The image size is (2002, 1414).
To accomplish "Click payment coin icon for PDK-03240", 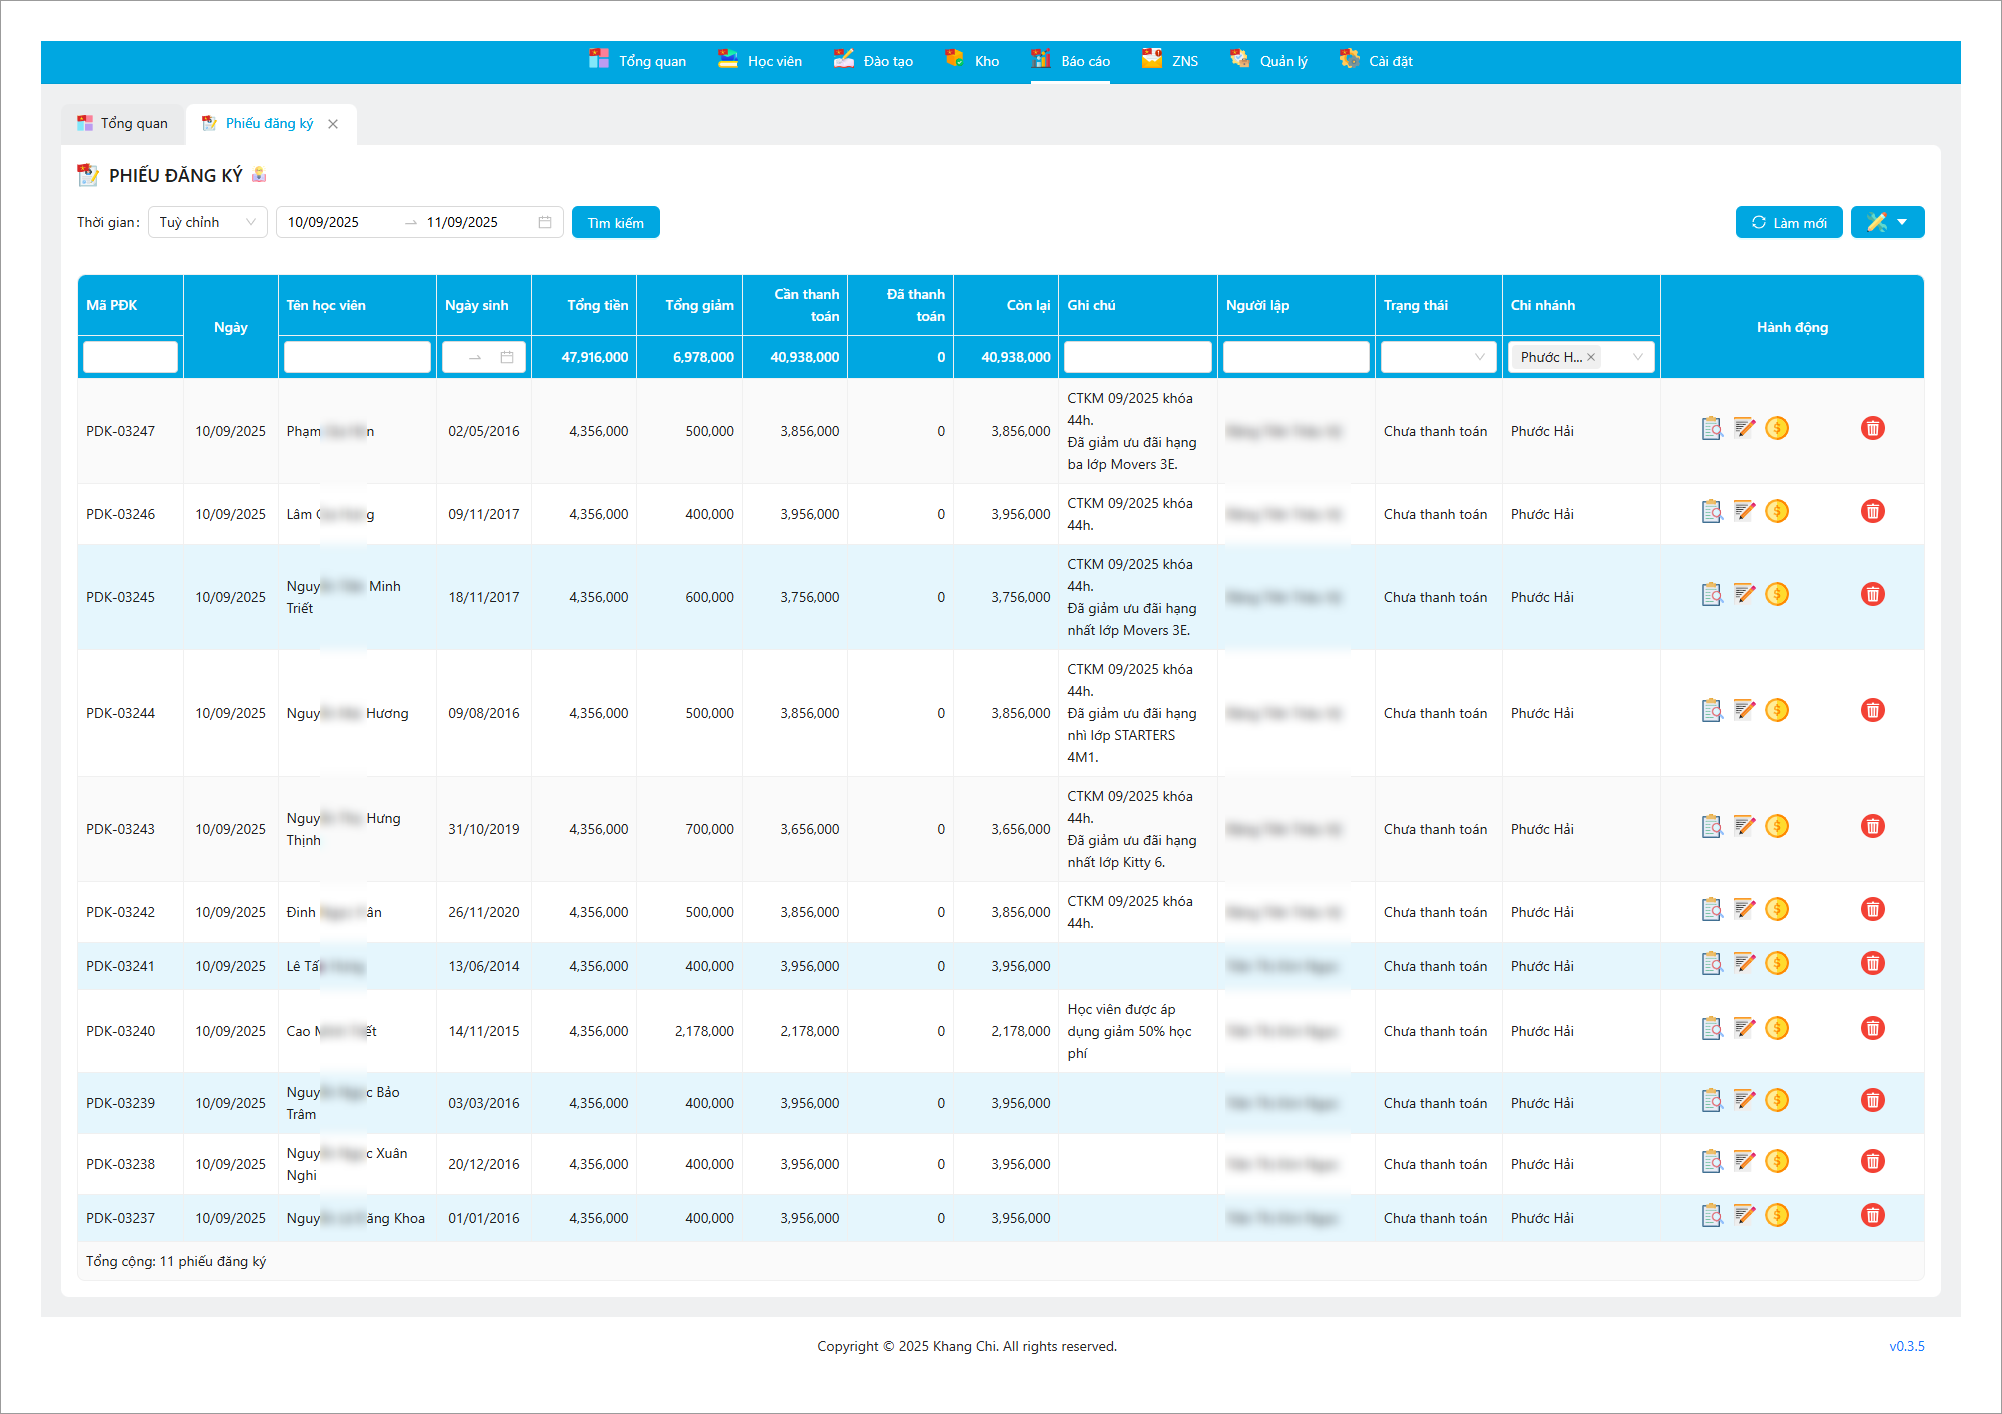I will (1777, 1029).
